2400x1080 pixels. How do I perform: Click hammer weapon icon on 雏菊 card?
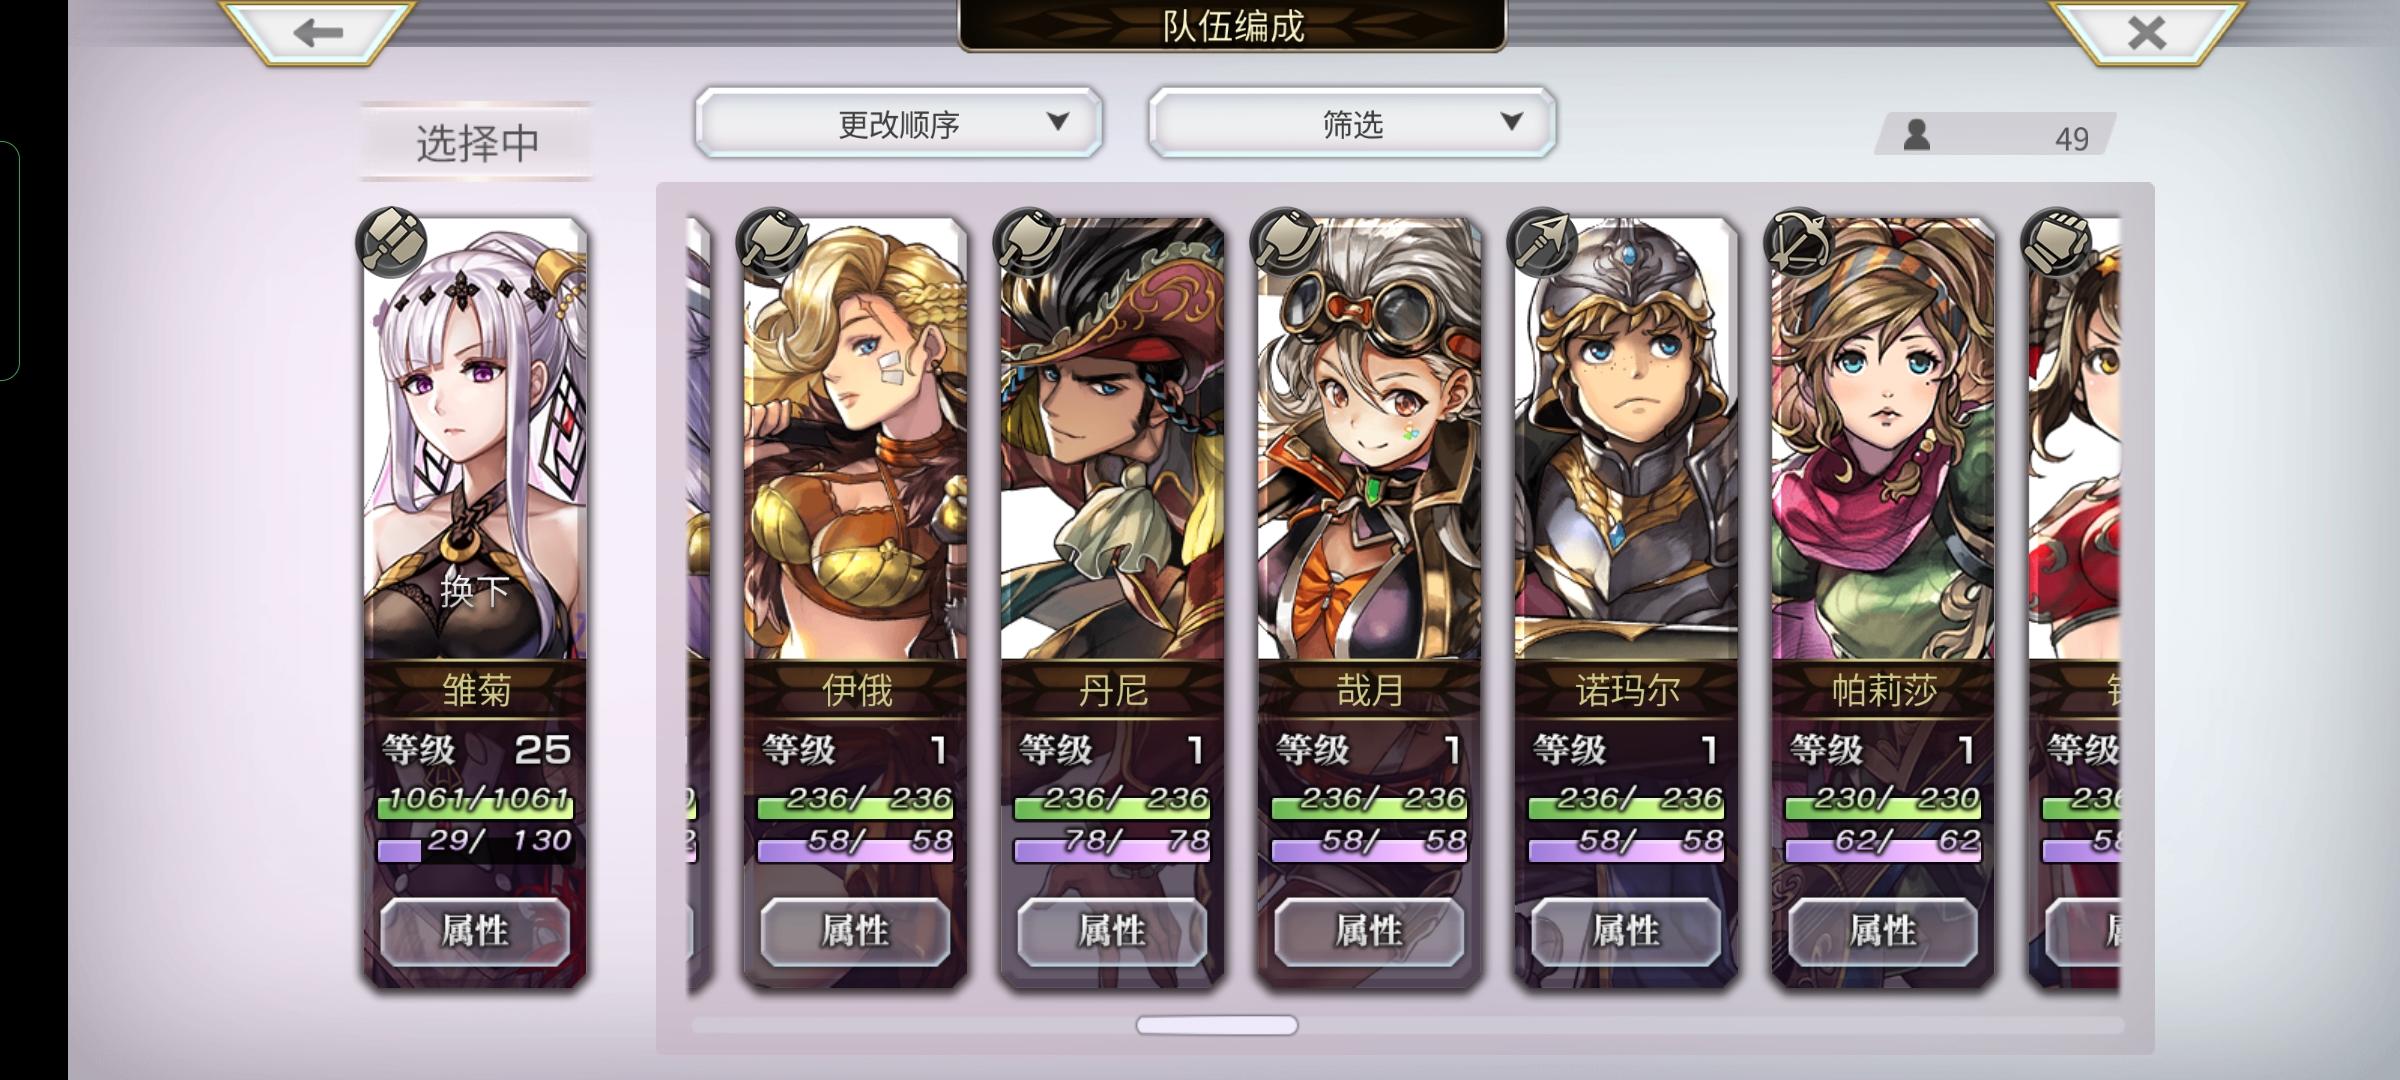(x=391, y=242)
